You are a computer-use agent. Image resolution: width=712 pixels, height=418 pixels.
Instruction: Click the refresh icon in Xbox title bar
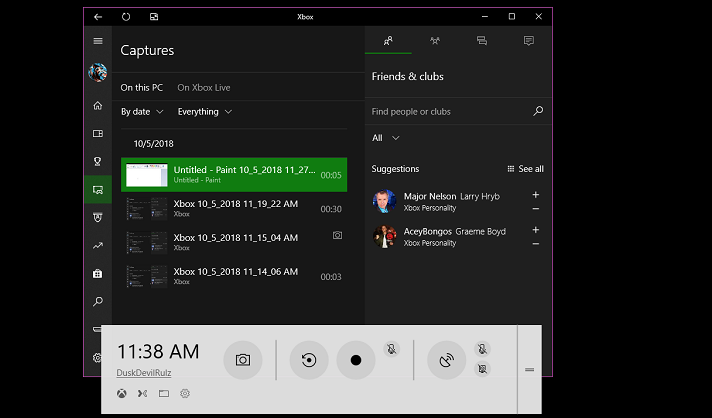(x=126, y=17)
